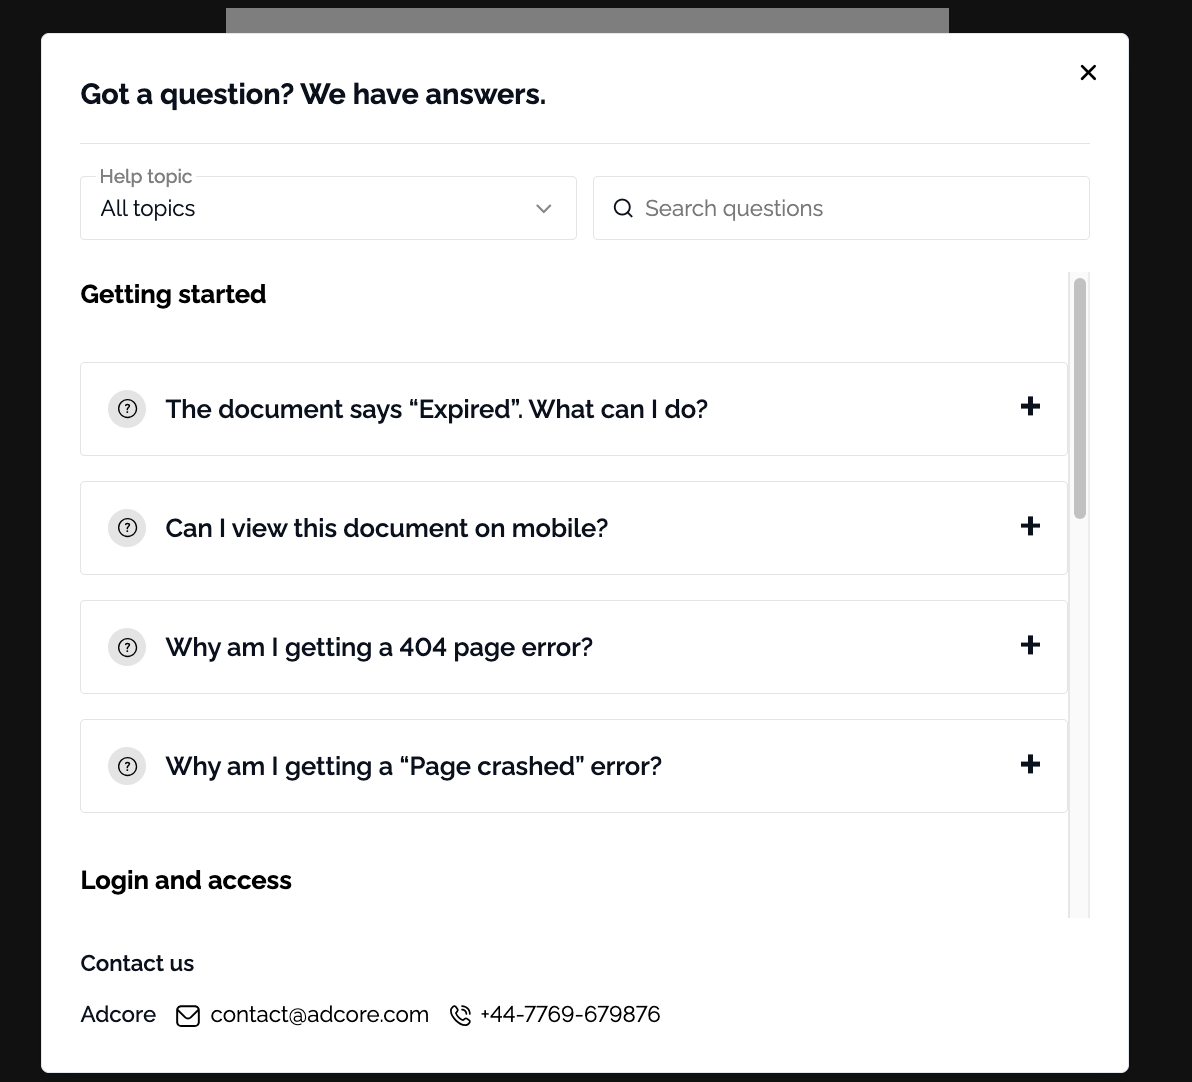
Task: Click the +44-7769-679876 phone number
Action: coord(570,1014)
